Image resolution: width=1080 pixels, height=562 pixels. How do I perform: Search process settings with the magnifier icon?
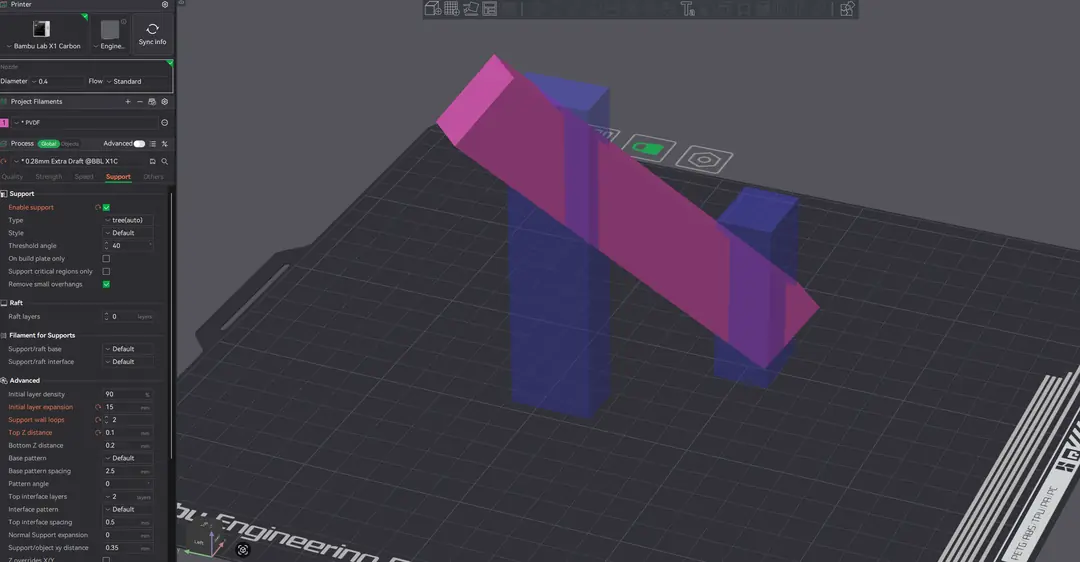165,161
